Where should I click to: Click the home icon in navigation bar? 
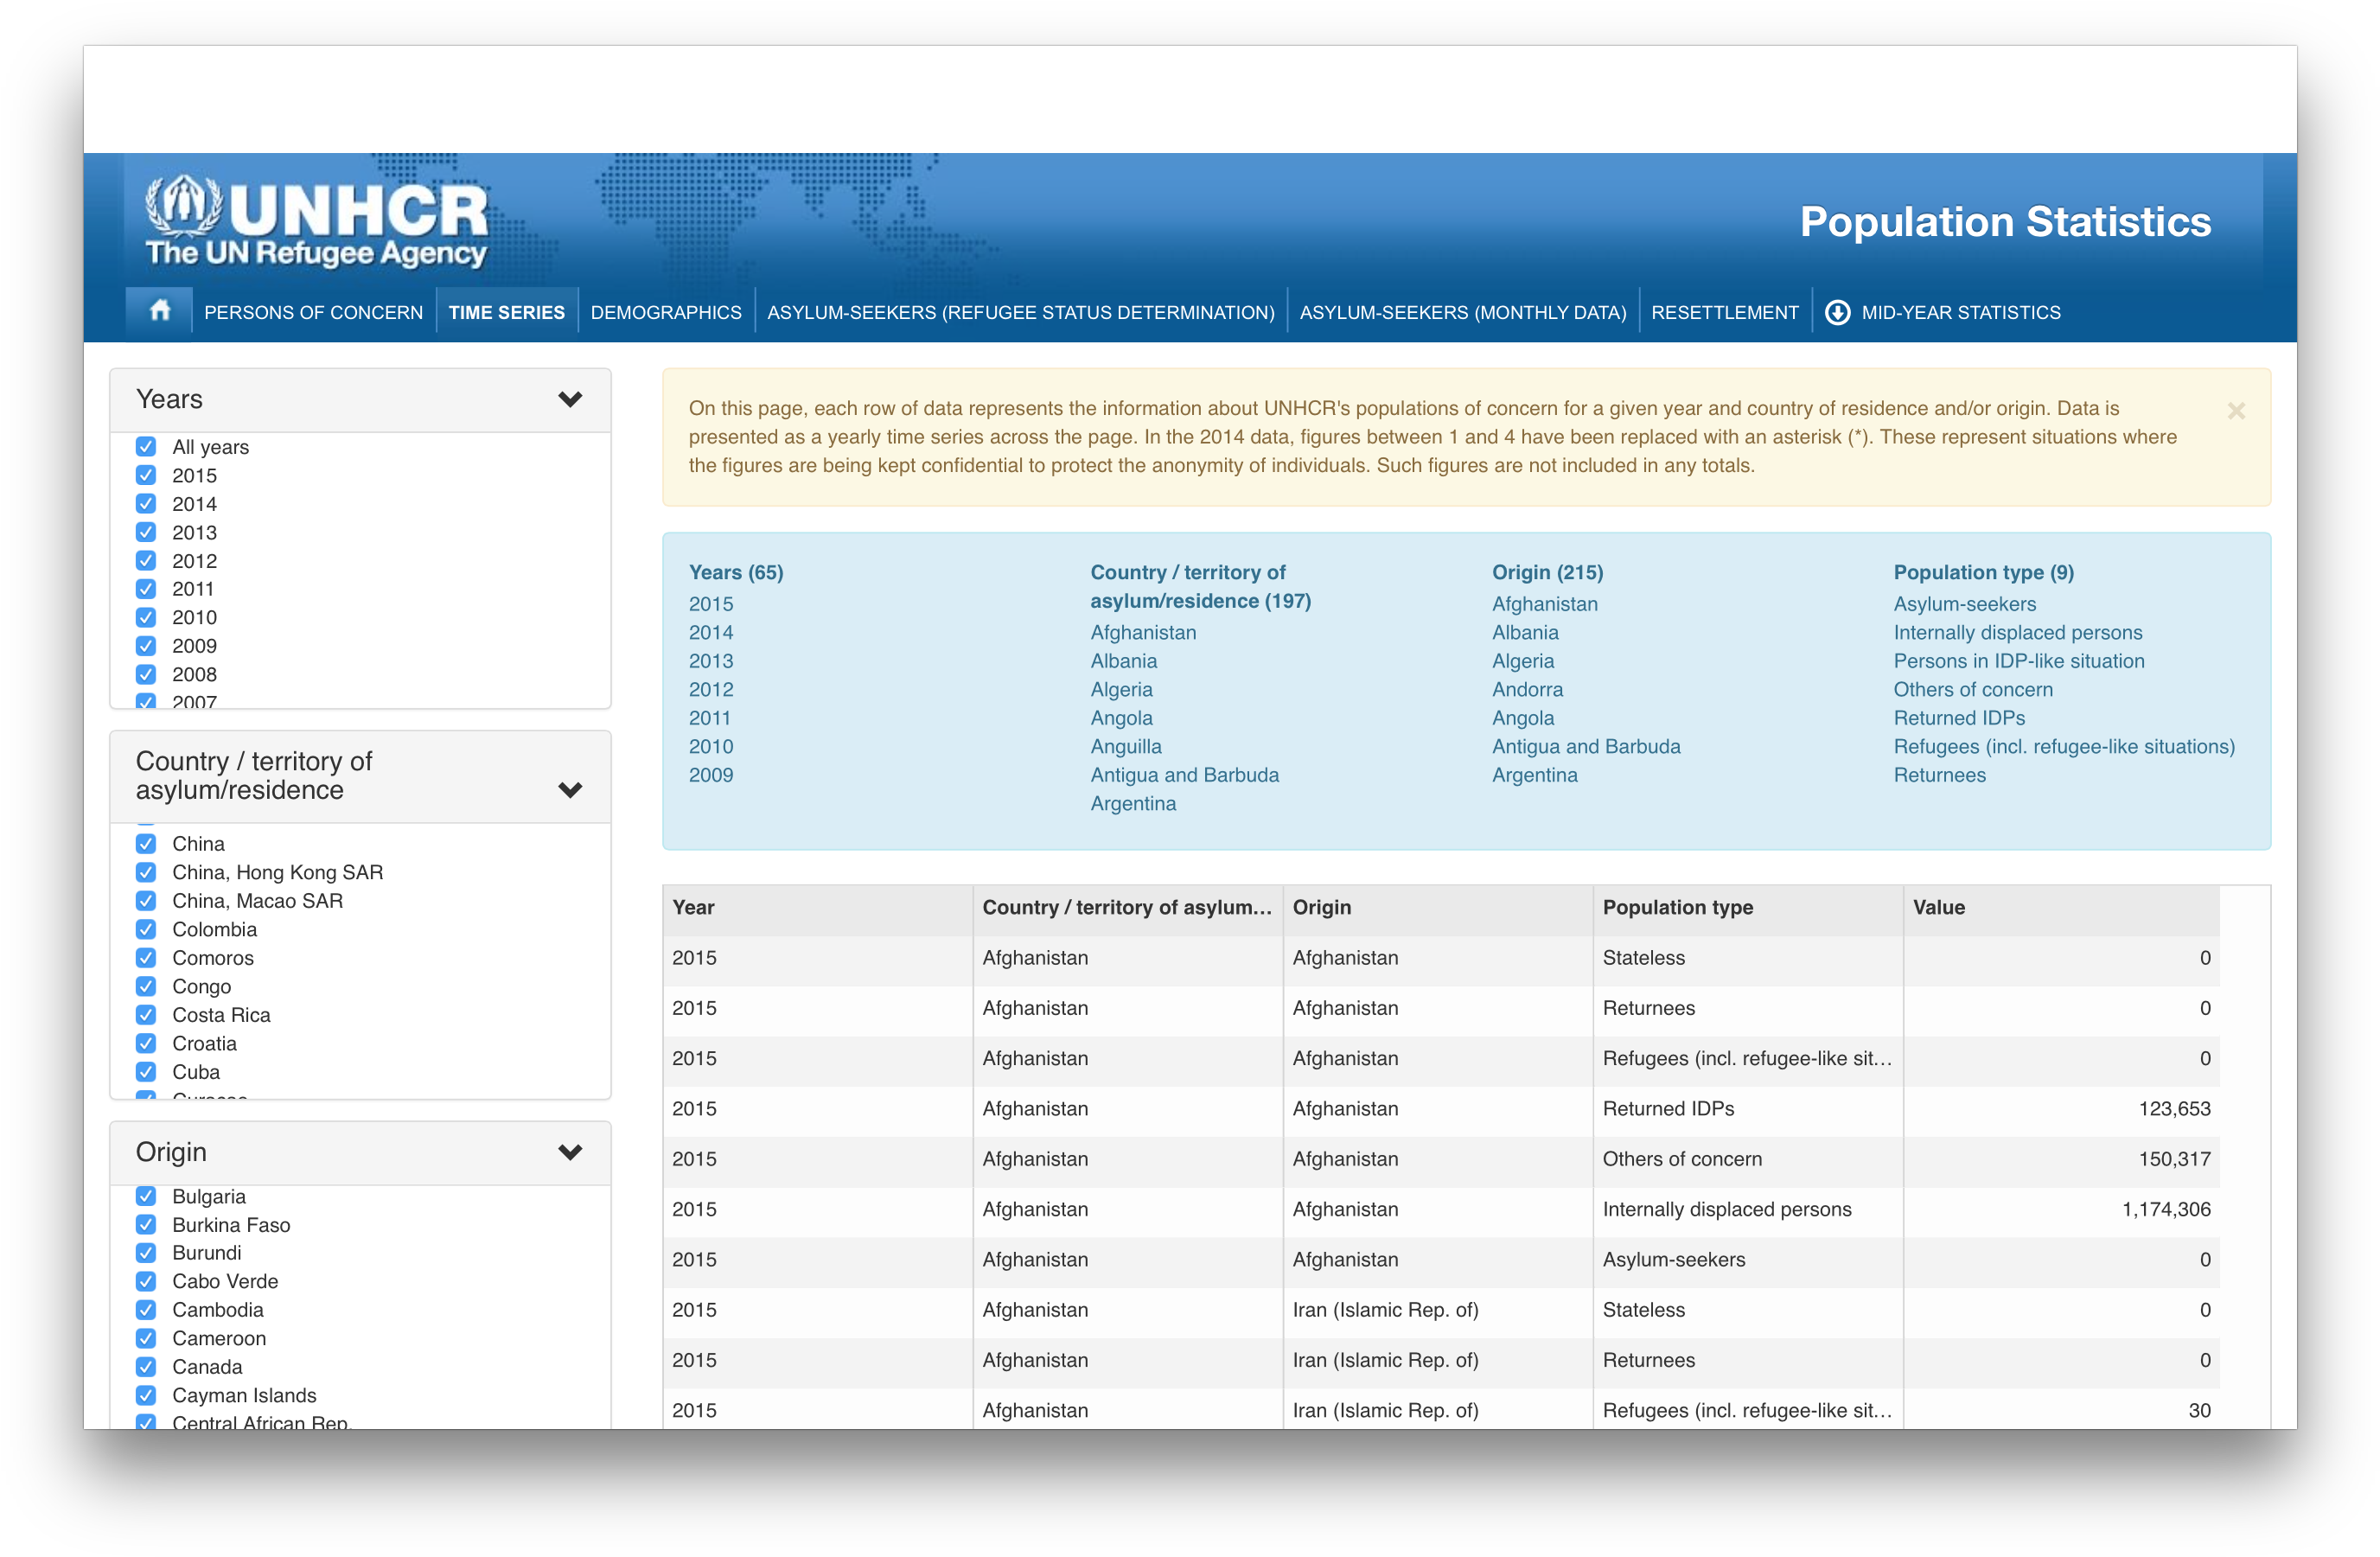160,311
